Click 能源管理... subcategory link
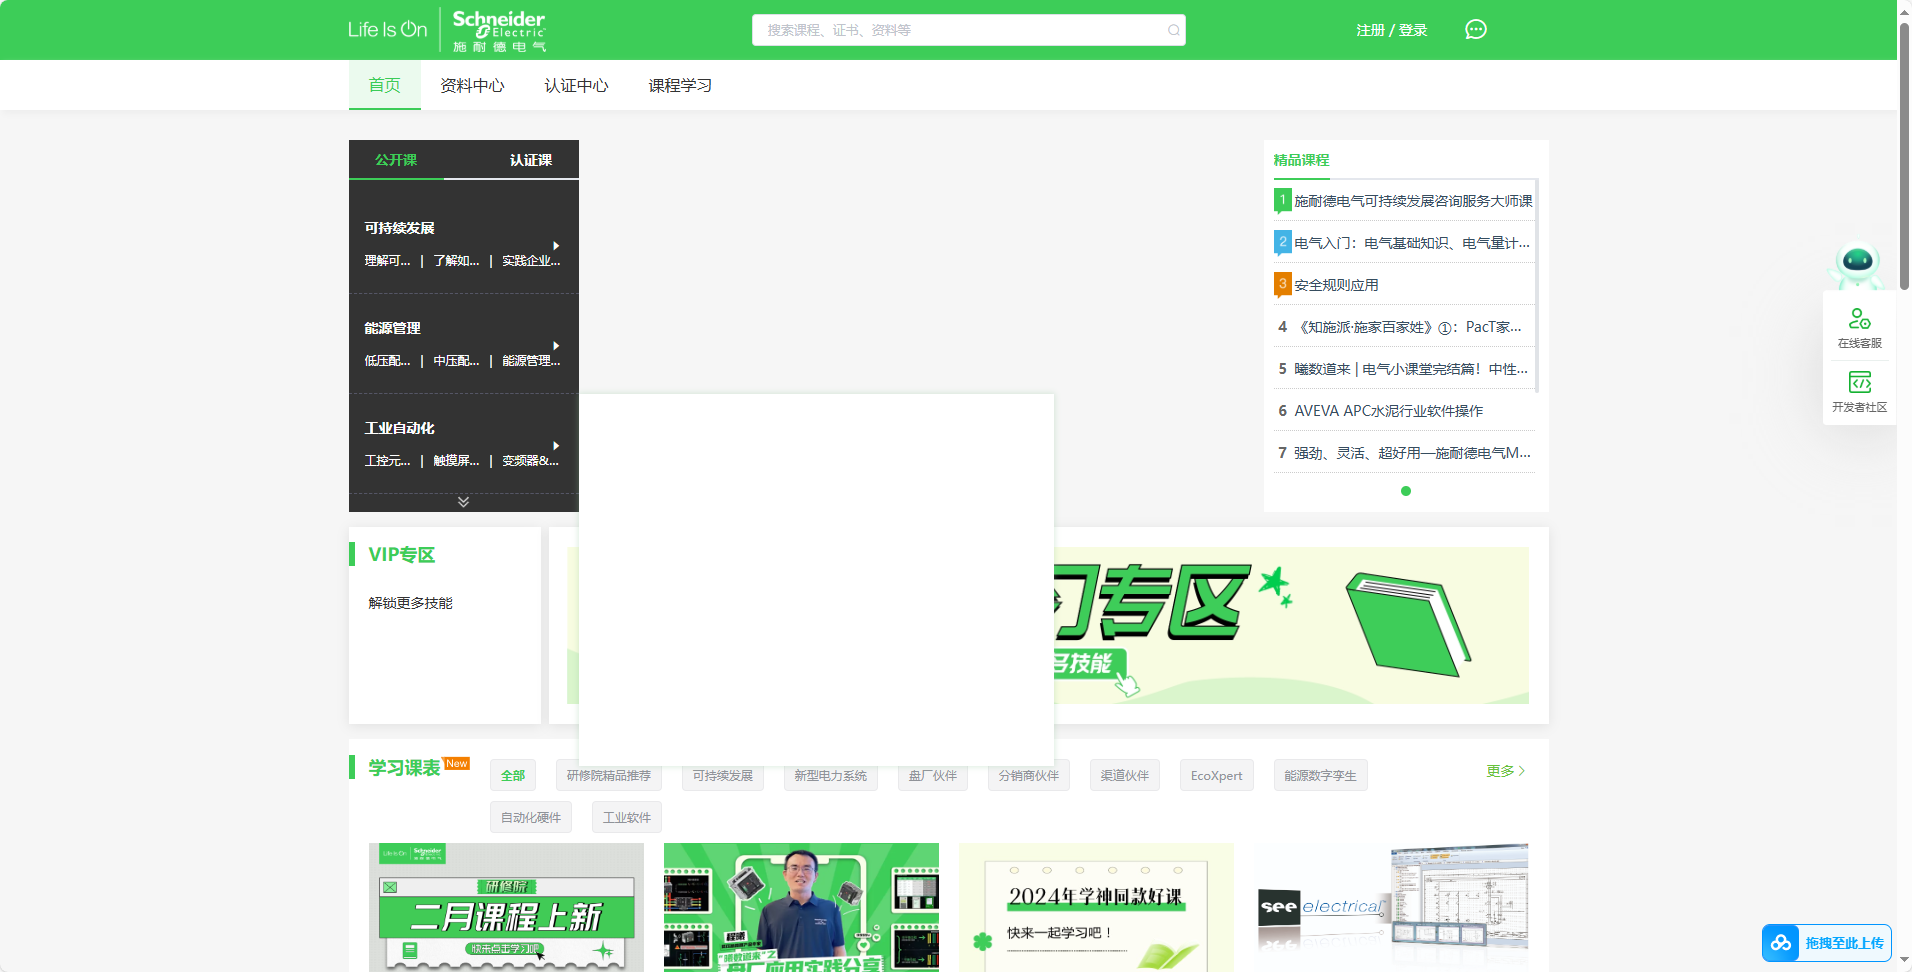 [531, 361]
